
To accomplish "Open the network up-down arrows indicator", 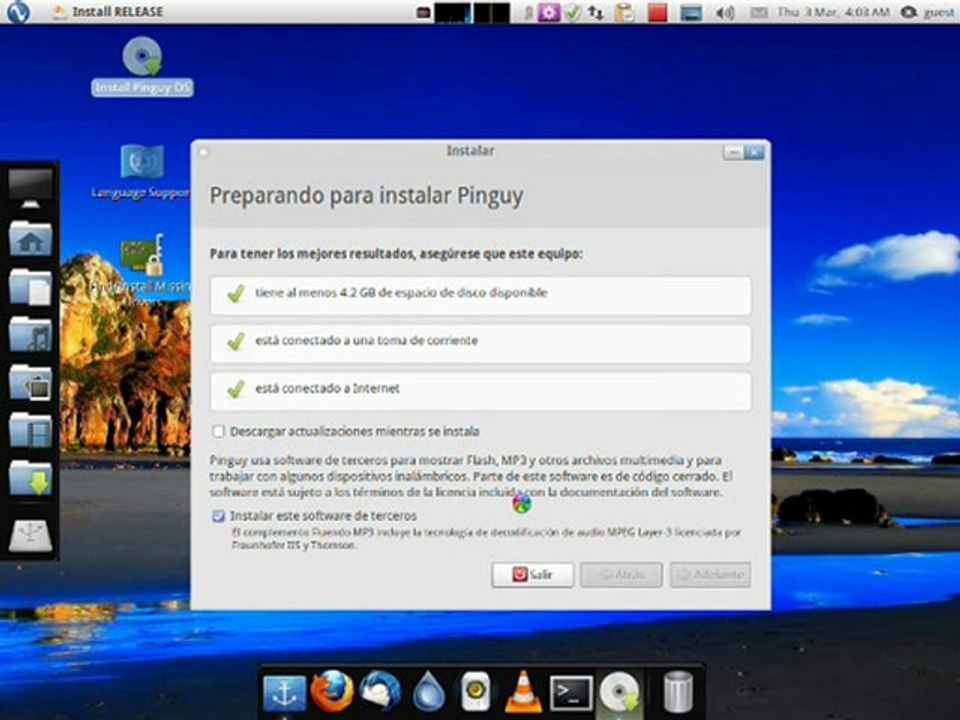I will 596,12.
